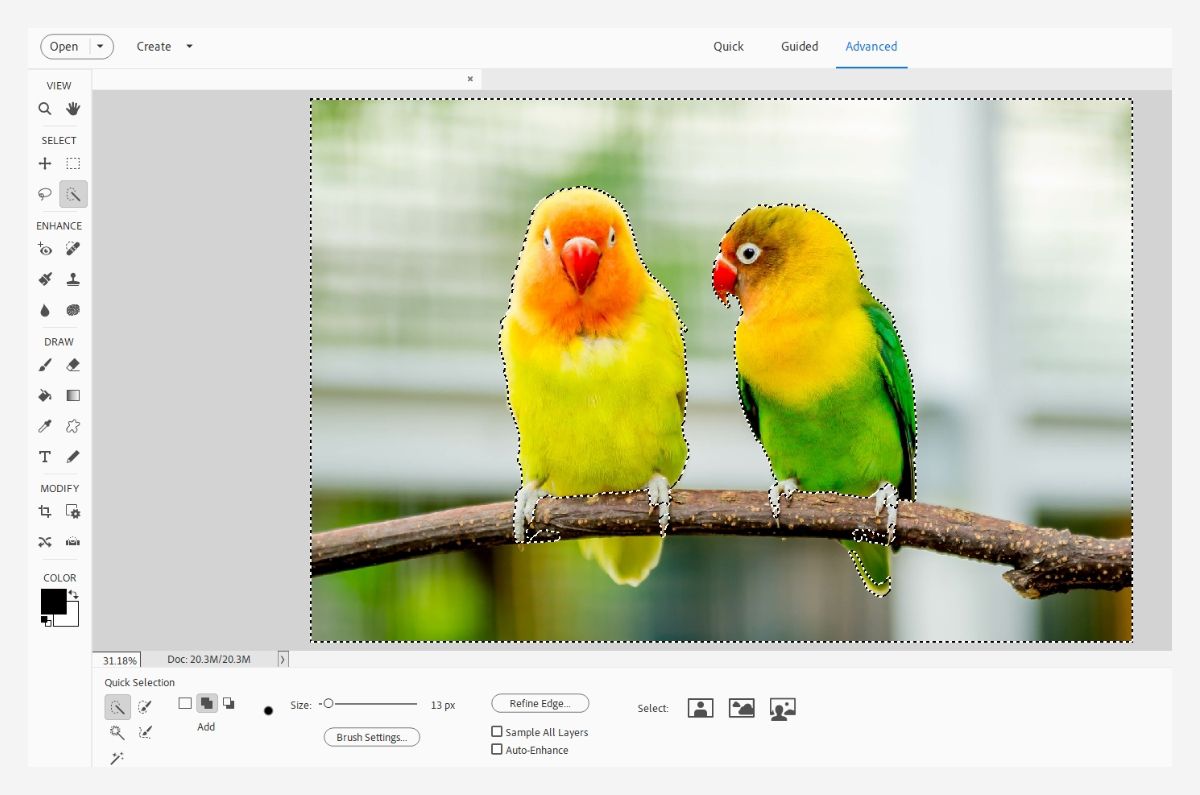Select the Hand tool
This screenshot has height=795, width=1200.
(x=73, y=109)
